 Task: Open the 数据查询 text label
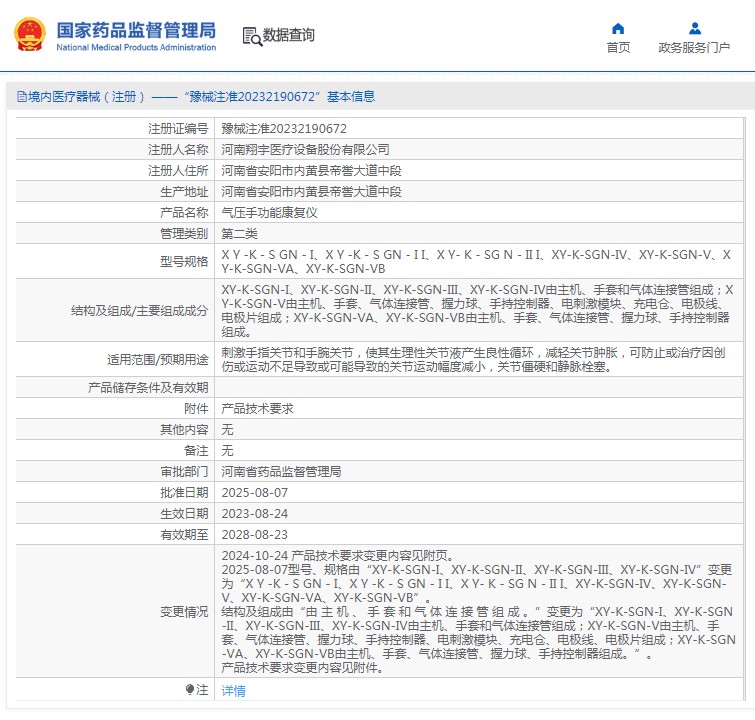click(289, 36)
